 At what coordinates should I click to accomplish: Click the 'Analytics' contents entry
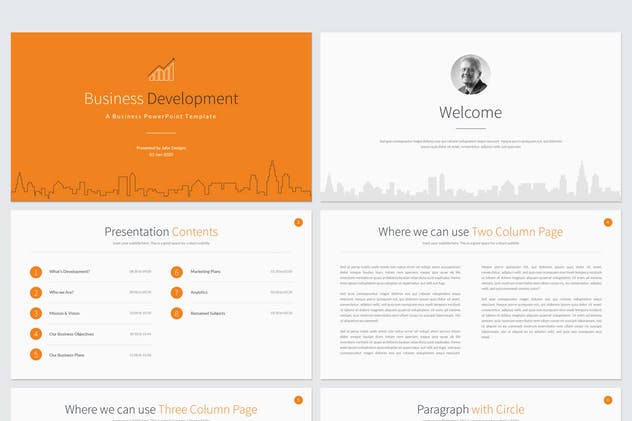tap(199, 292)
